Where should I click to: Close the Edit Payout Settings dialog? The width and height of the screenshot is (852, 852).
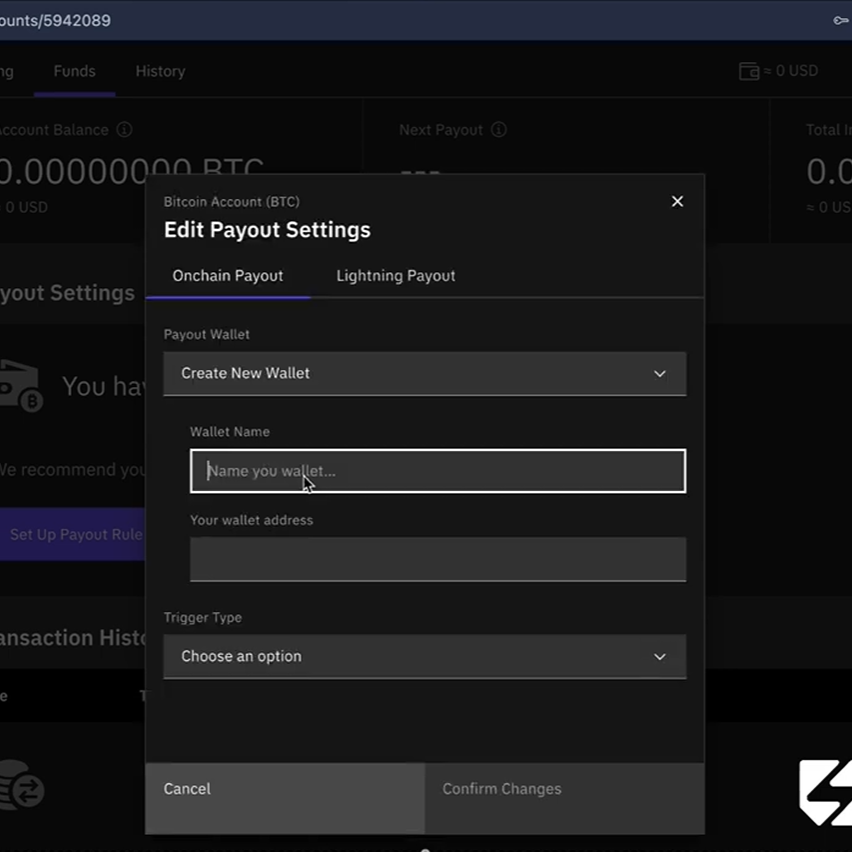(x=677, y=201)
